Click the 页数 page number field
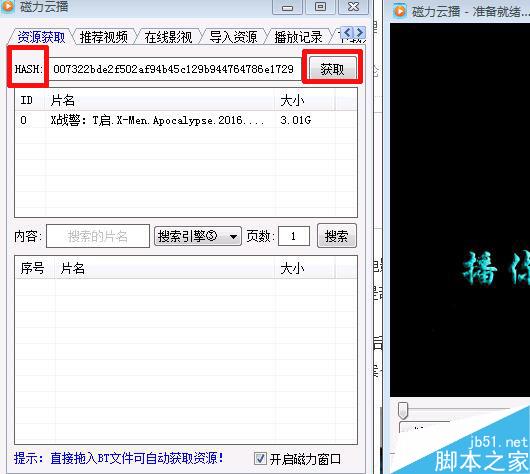Screen dimensions: 530x474 pyautogui.click(x=294, y=236)
